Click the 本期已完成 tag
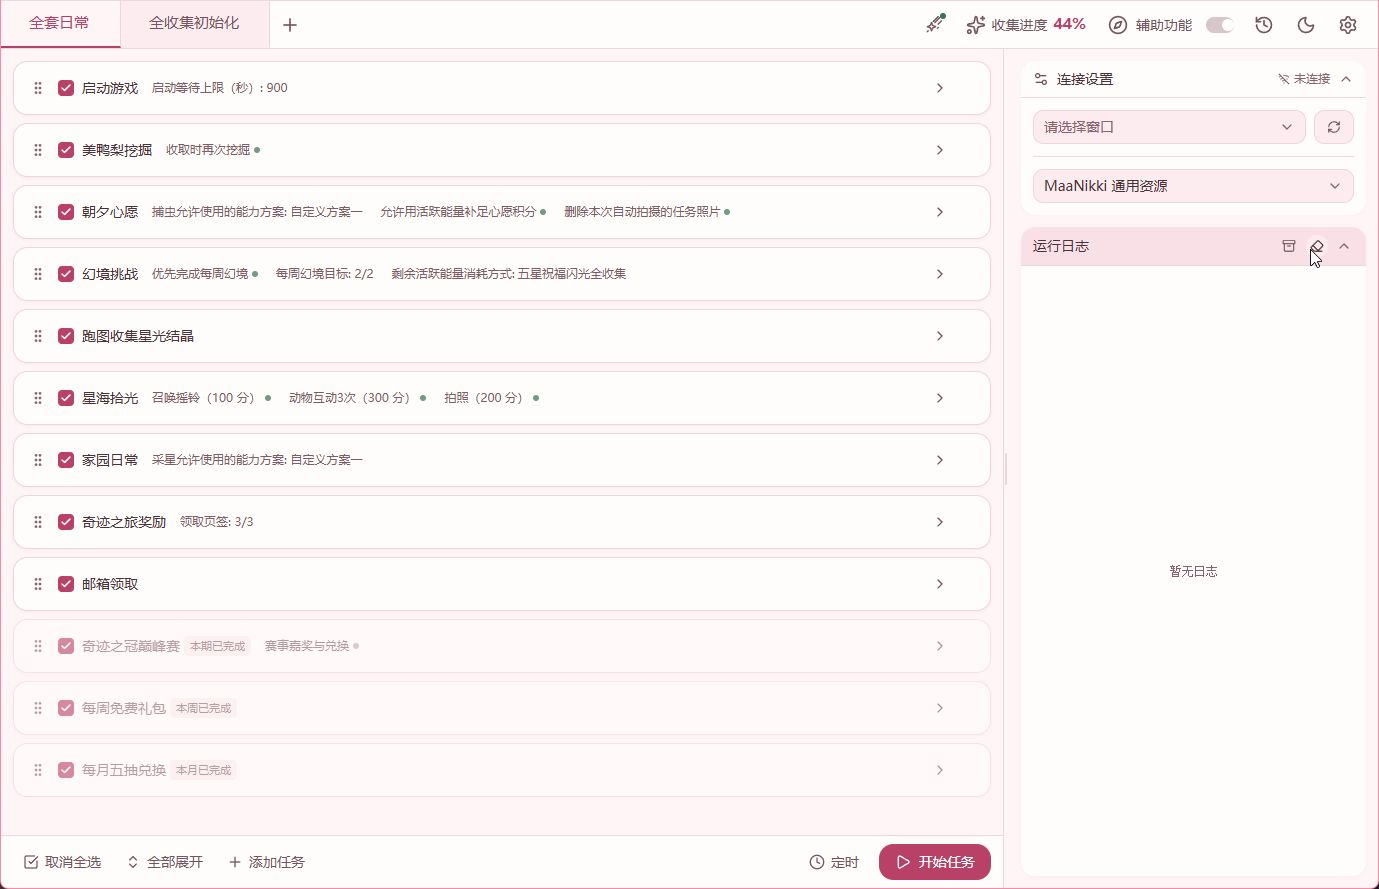 (218, 646)
